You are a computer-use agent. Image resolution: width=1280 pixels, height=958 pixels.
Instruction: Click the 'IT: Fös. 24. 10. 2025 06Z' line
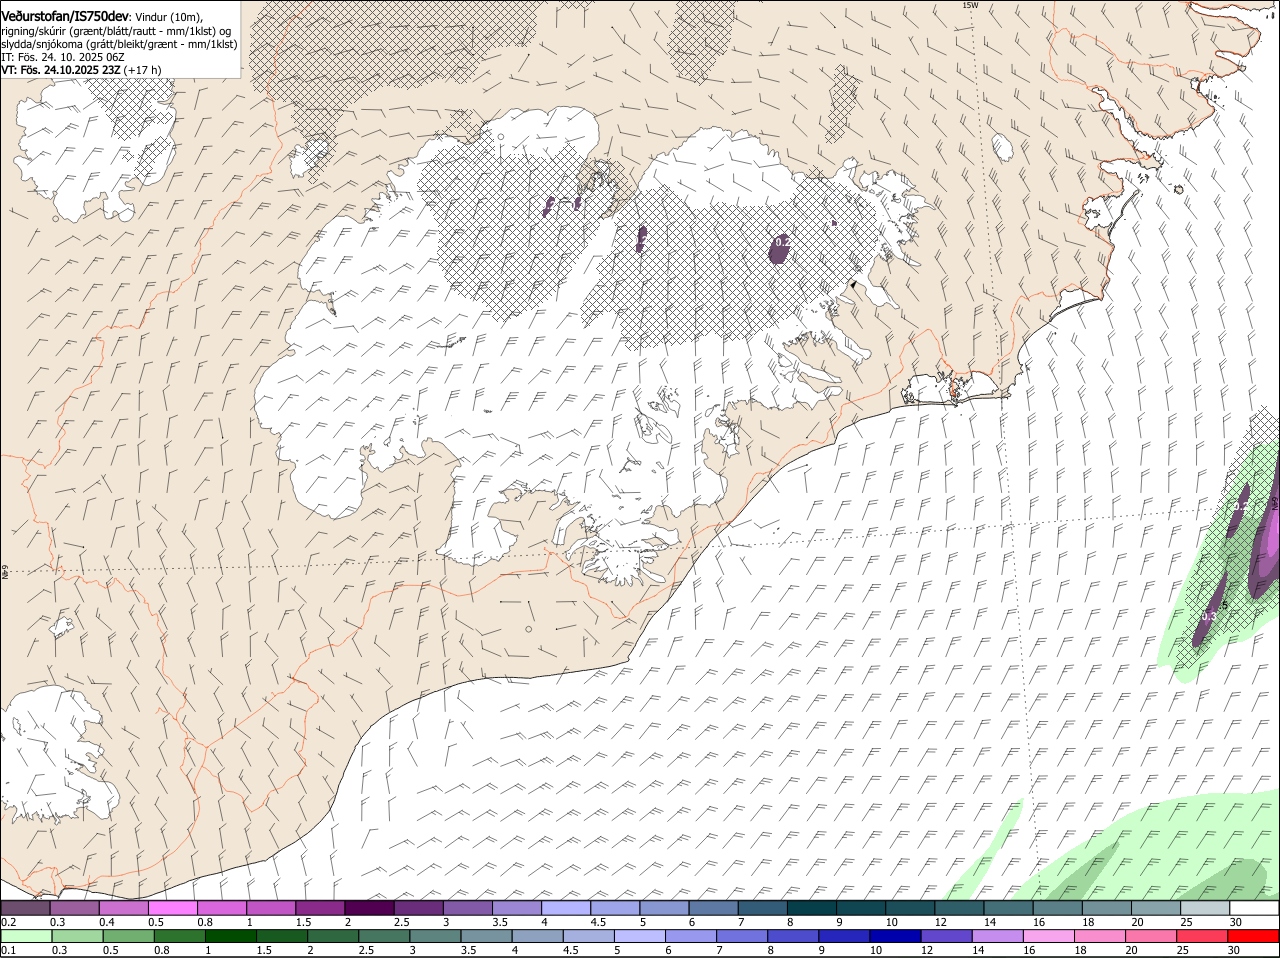click(x=63, y=57)
